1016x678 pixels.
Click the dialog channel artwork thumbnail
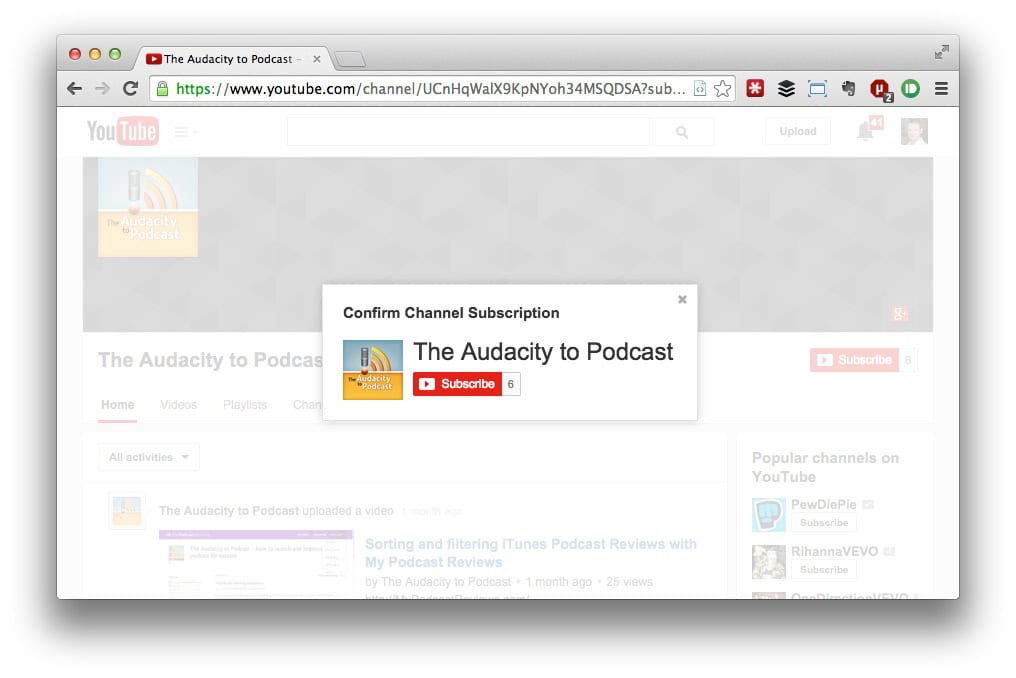[x=373, y=369]
